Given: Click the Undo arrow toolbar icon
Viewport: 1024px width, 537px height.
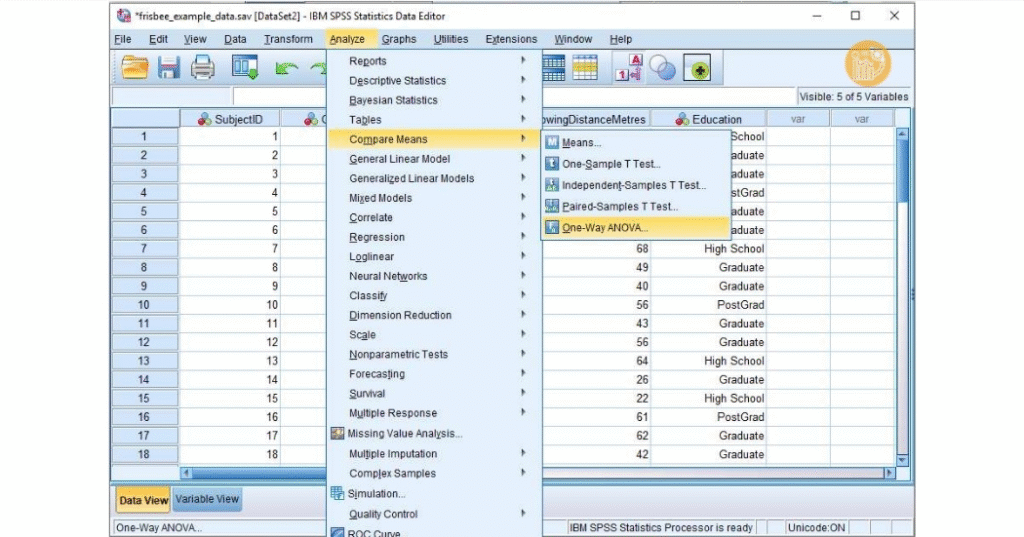Looking at the screenshot, I should (x=288, y=68).
